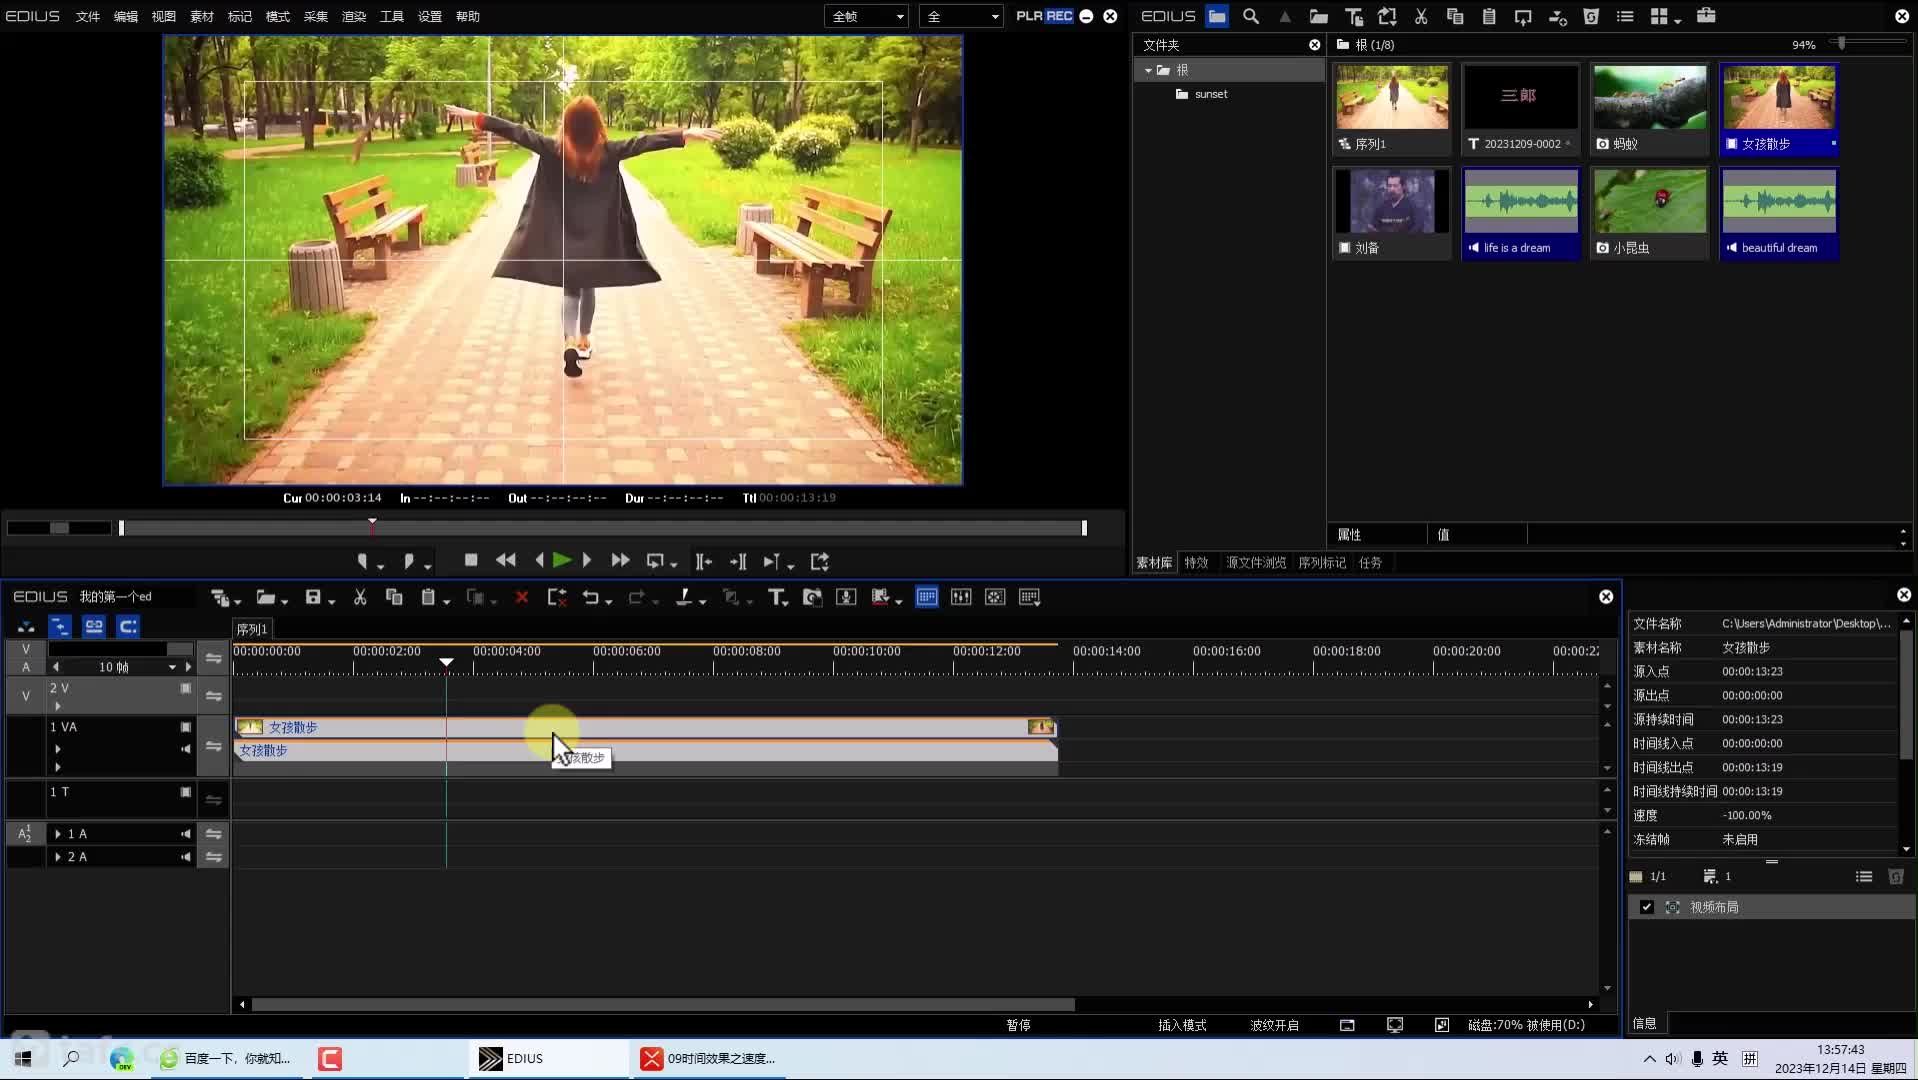Click the Export (output) icon on the player
Viewport: 1918px width, 1080px height.
click(x=820, y=562)
